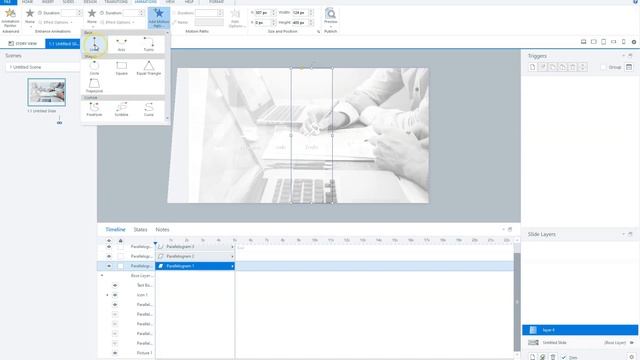Screen dimensions: 640x360
Task: Add a new slide layer
Action: coord(532,357)
